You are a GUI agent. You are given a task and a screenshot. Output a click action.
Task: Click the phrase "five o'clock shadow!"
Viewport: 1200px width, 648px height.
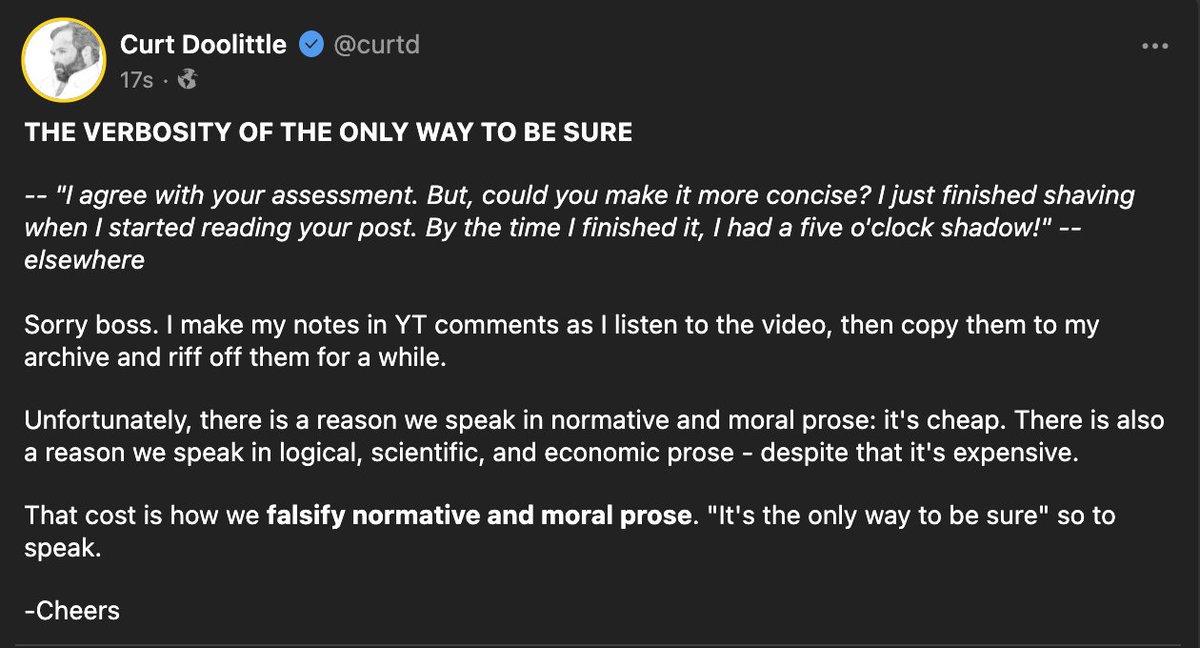tap(981, 226)
